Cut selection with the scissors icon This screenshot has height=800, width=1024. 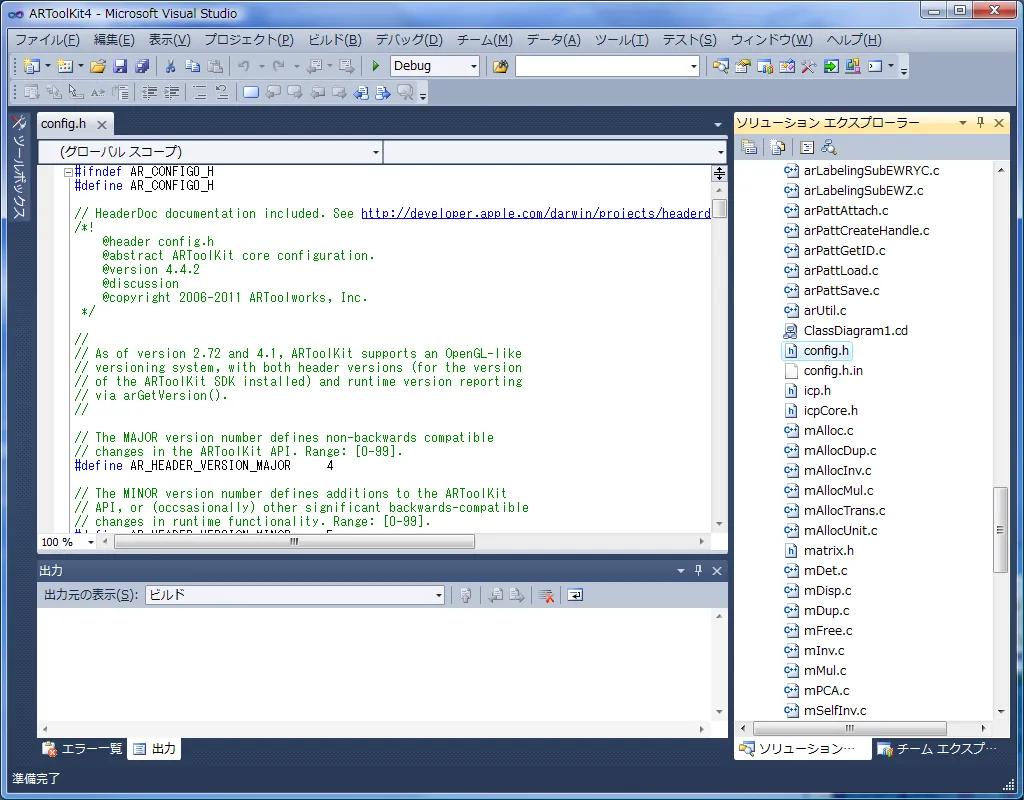pos(170,66)
